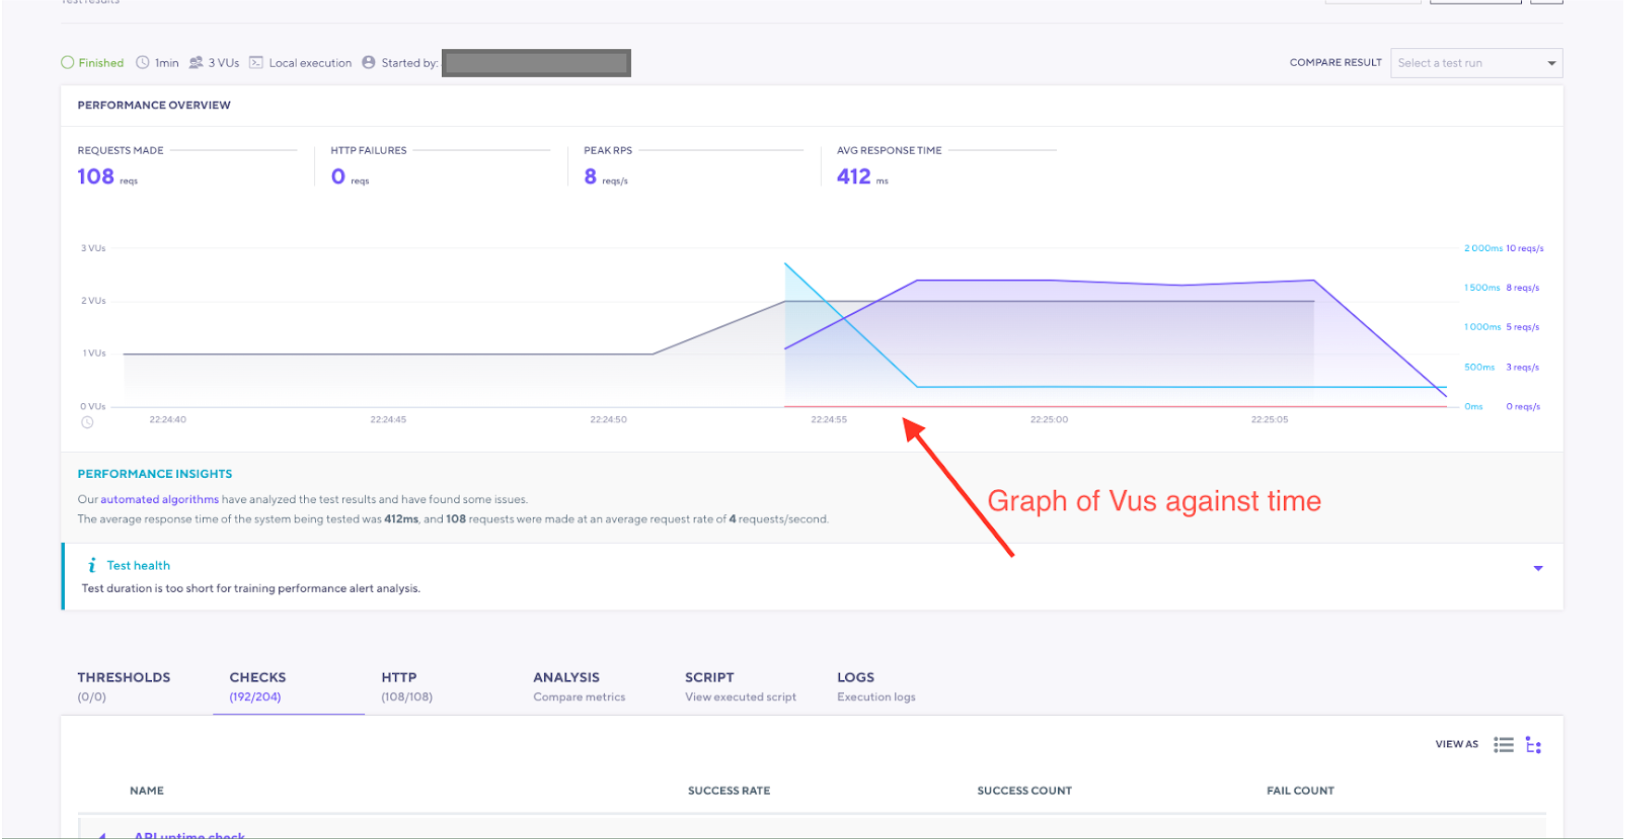Open the Select a test run dropdown
1626x839 pixels.
pos(1475,63)
